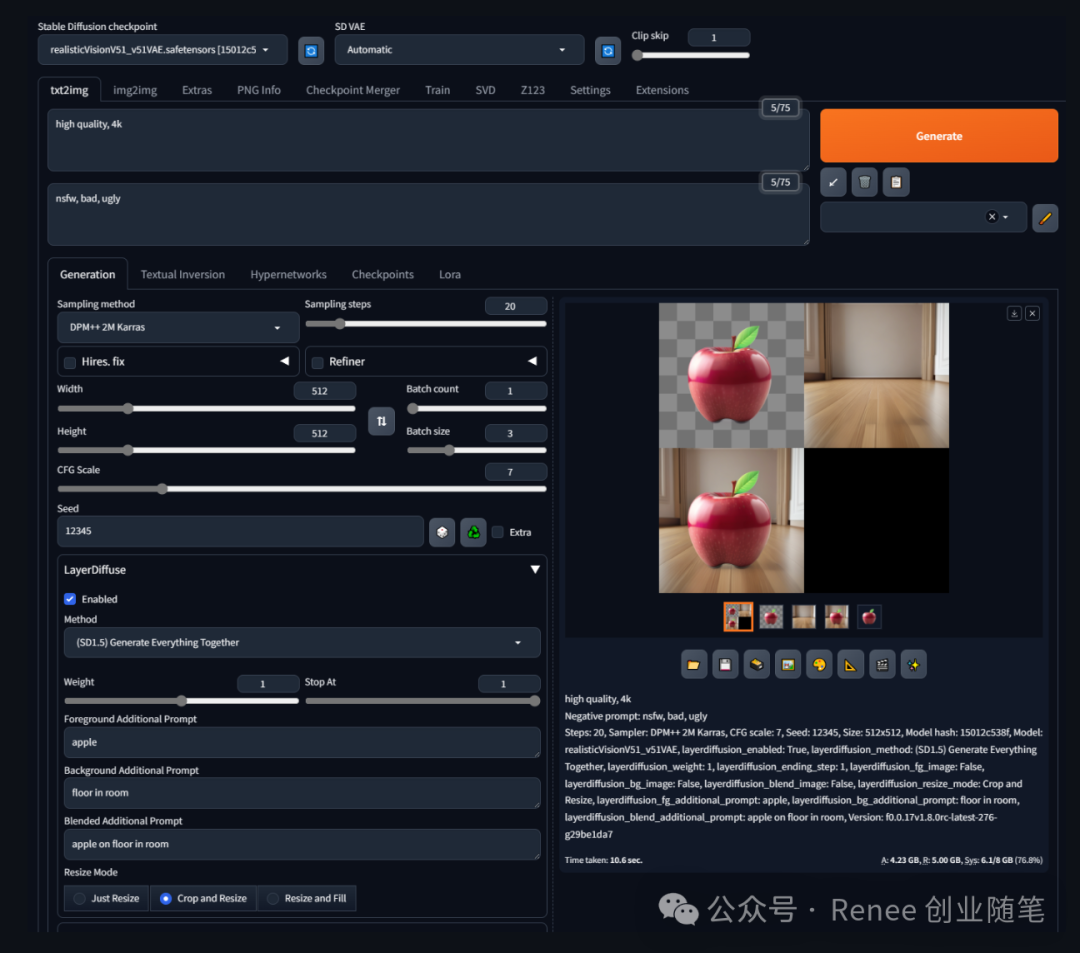Collapse the LayerDiffuse section
1080x953 pixels.
[535, 569]
